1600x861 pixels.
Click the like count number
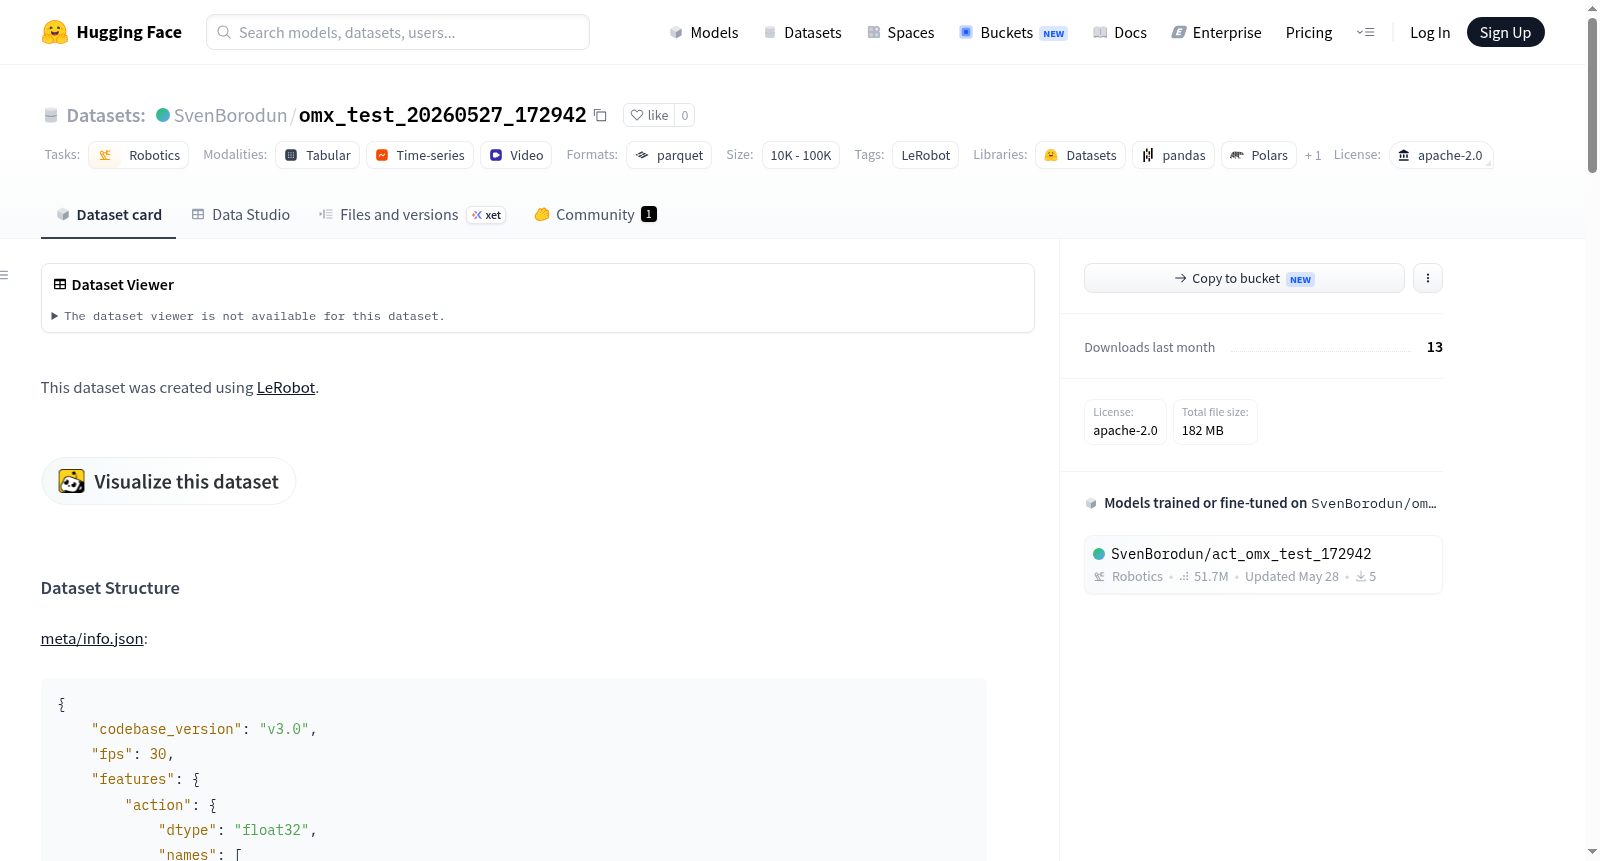point(685,115)
